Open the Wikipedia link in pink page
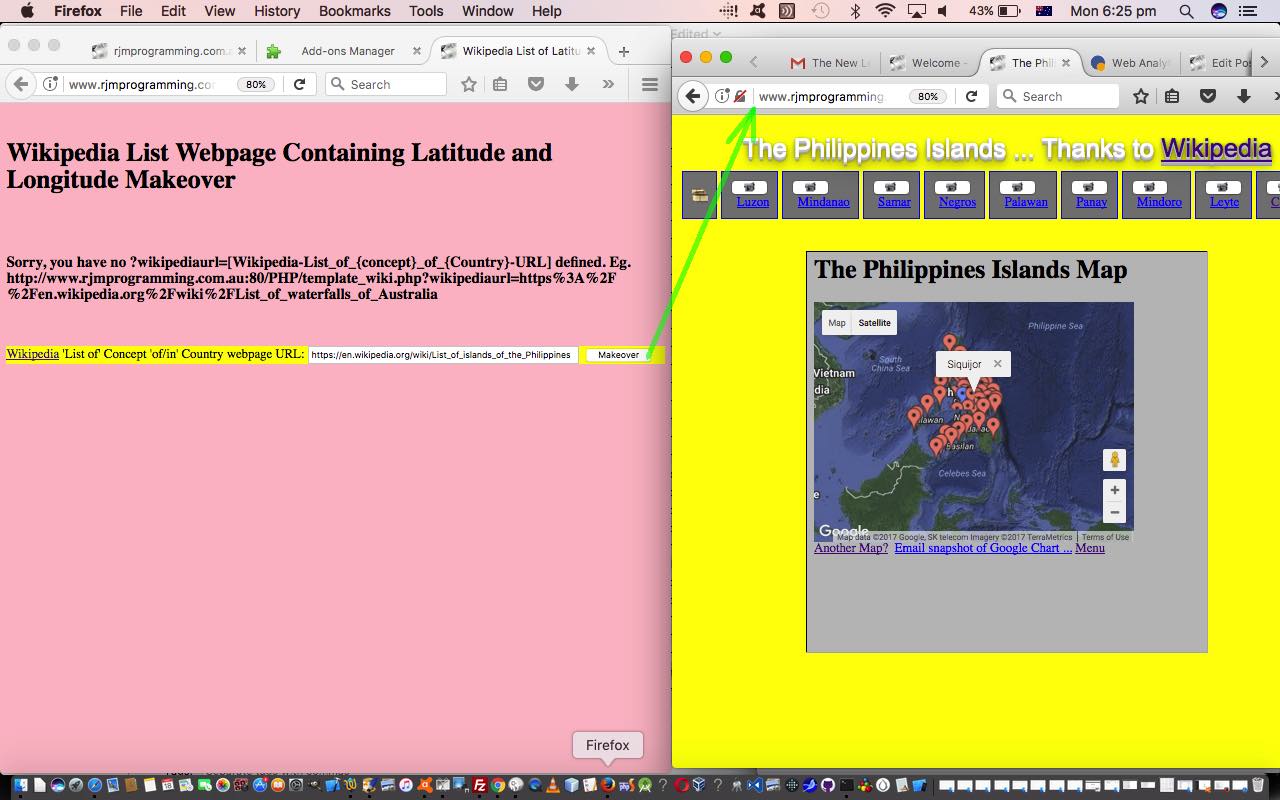The width and height of the screenshot is (1280, 800). click(x=32, y=354)
